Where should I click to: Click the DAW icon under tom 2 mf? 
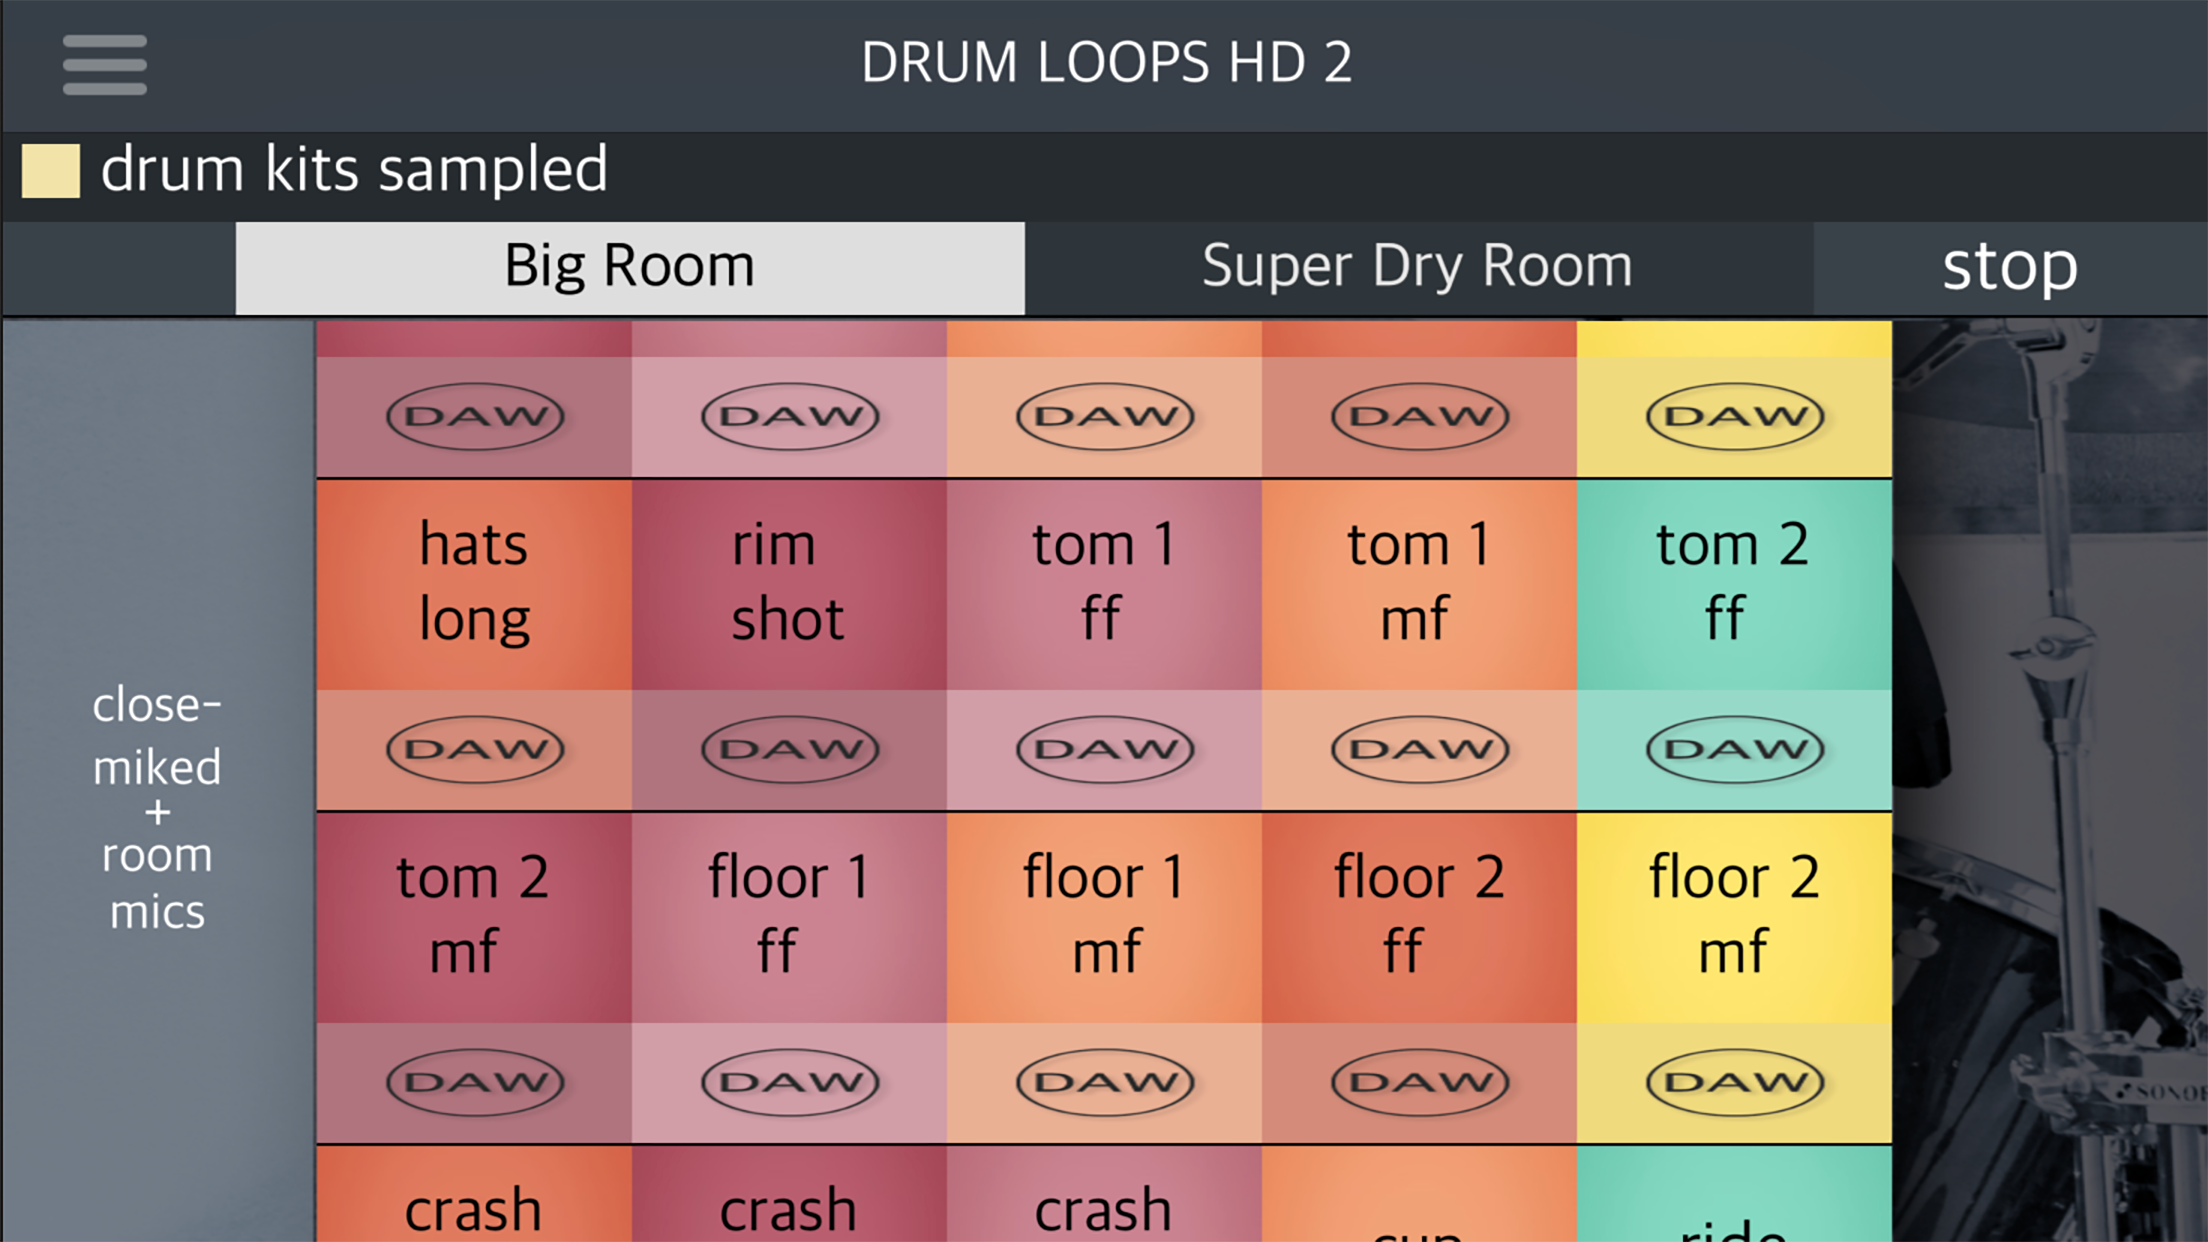[x=475, y=1082]
